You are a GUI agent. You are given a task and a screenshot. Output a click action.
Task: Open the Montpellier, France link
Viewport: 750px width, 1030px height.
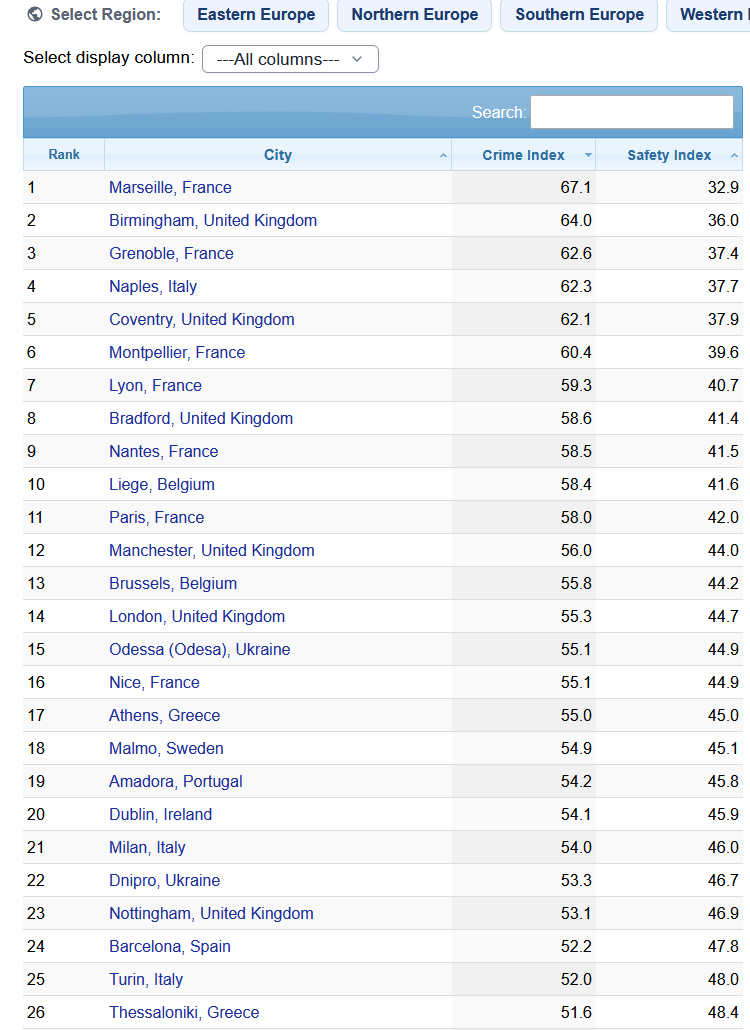tap(177, 353)
